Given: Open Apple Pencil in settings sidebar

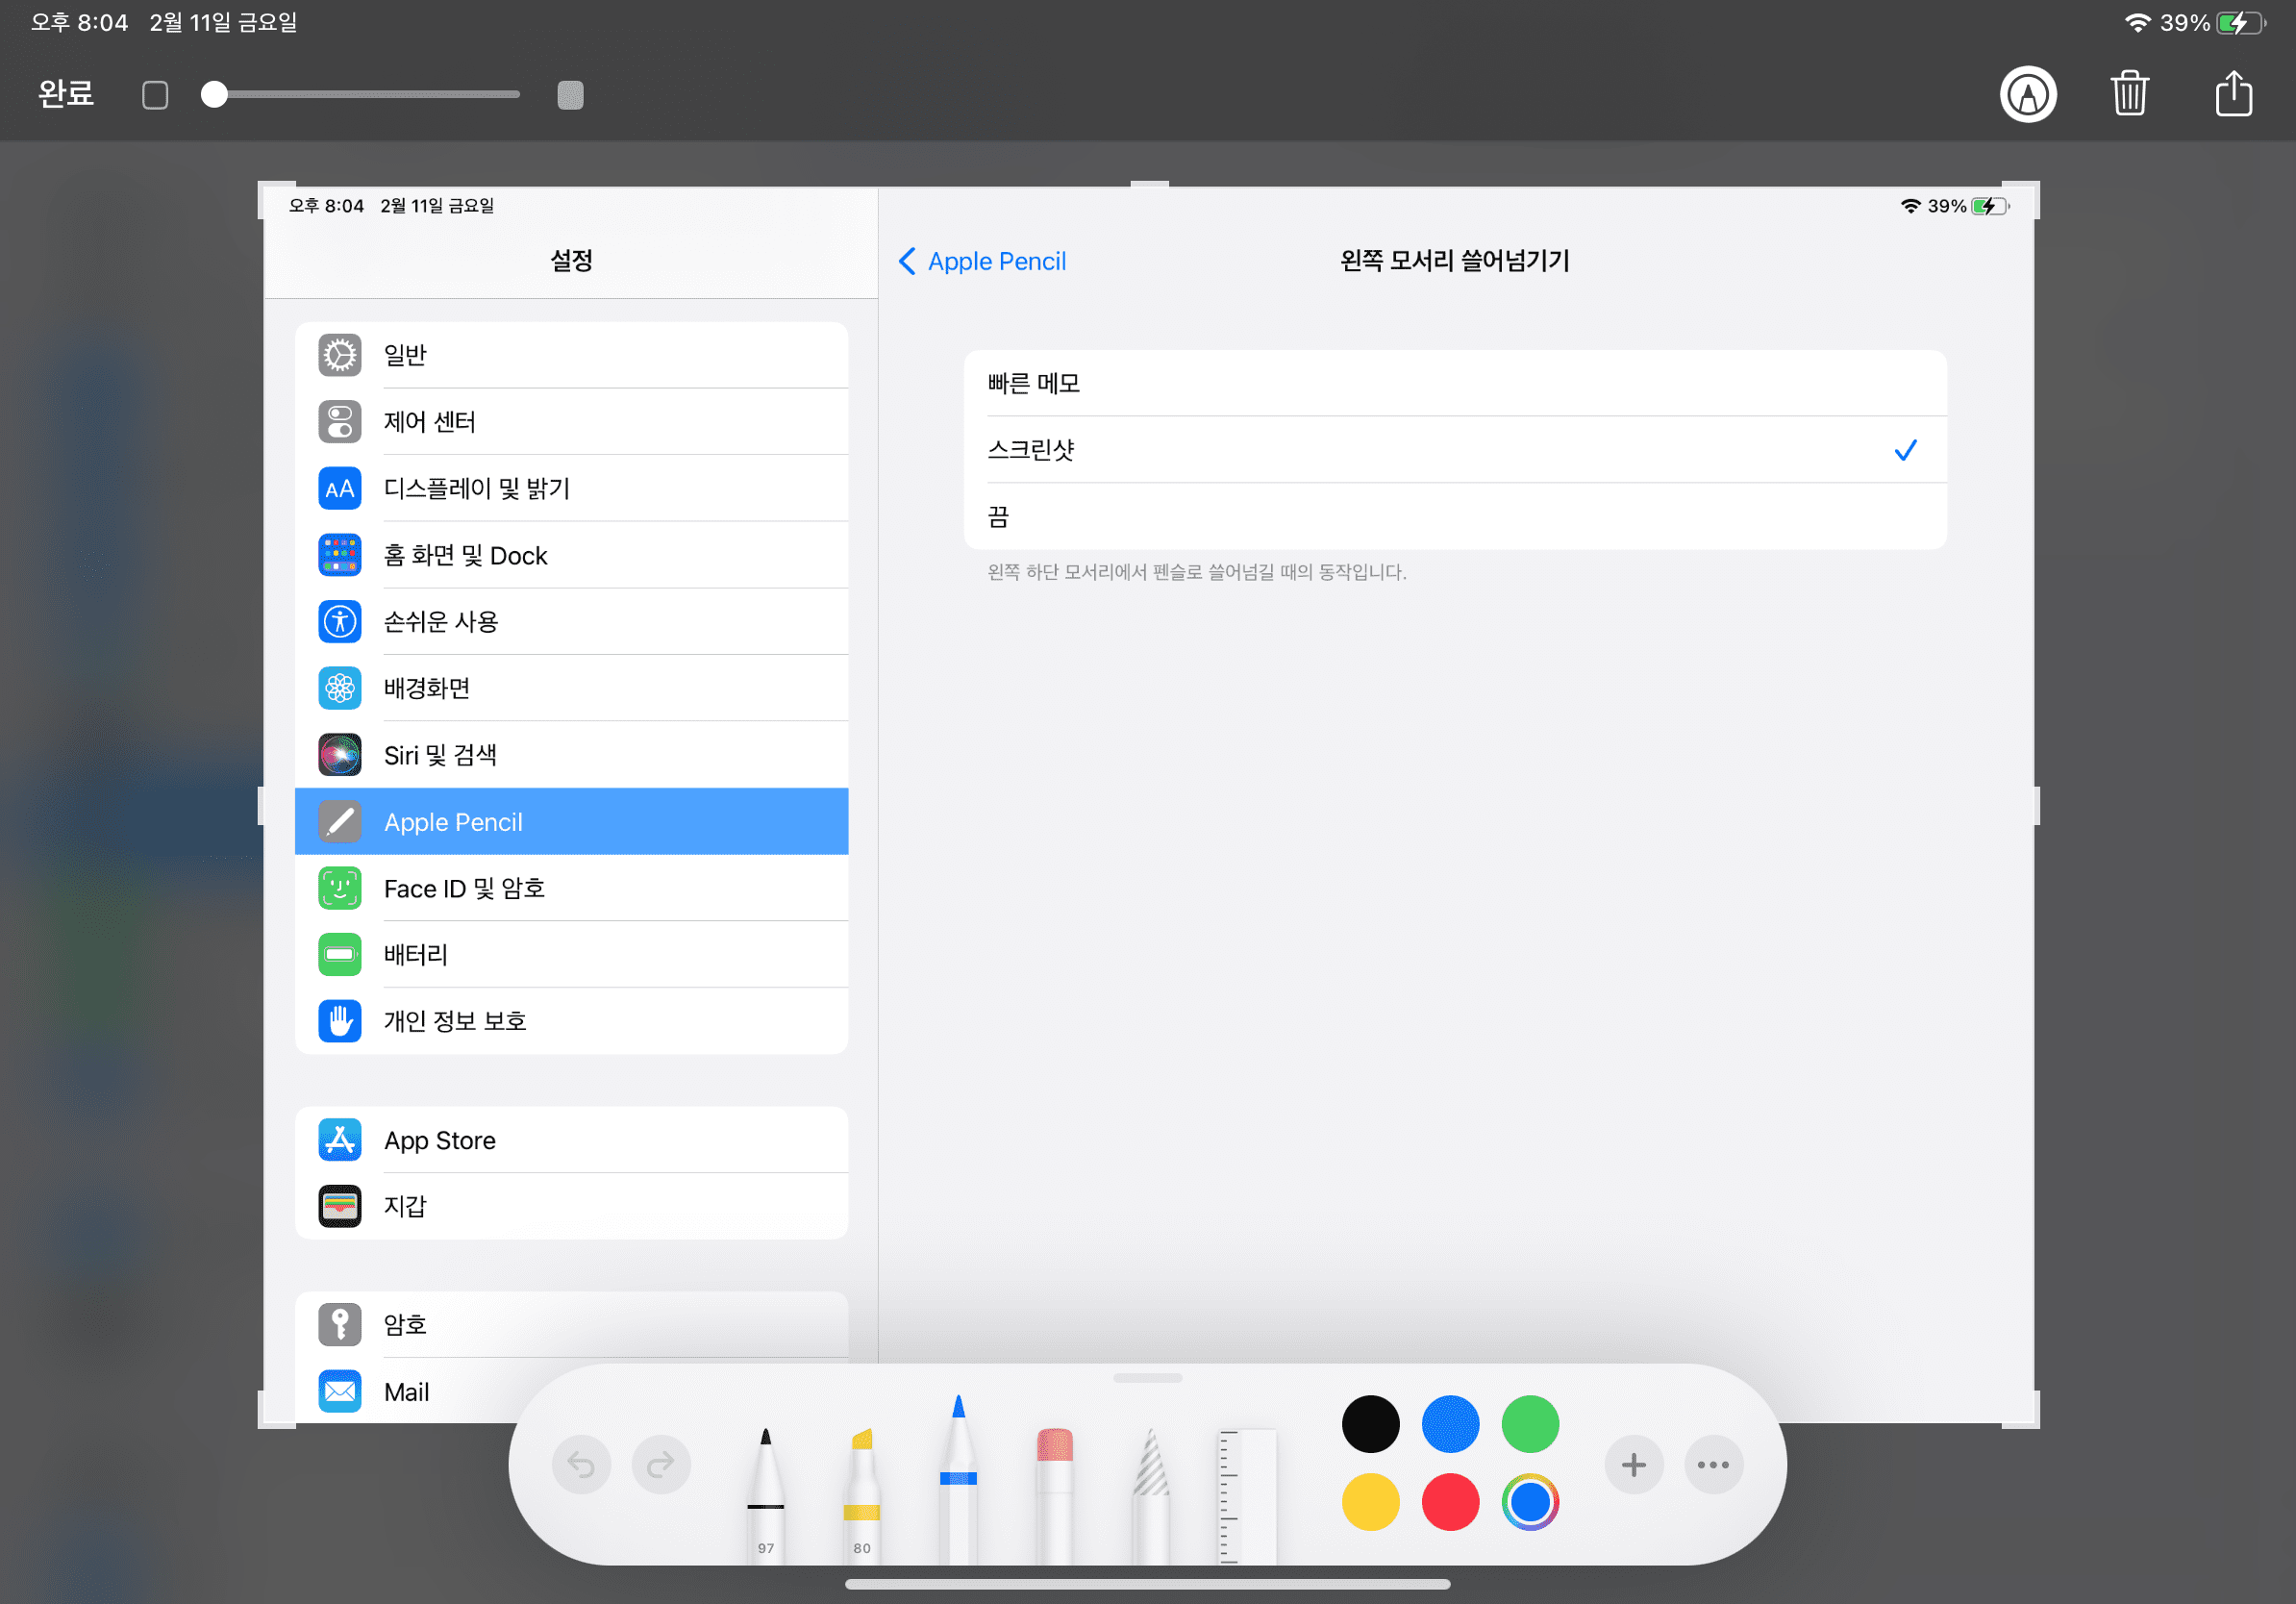Looking at the screenshot, I should tap(571, 822).
